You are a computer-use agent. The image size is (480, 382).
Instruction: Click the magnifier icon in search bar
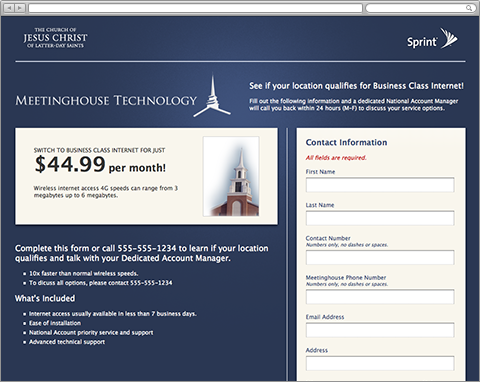tap(469, 8)
